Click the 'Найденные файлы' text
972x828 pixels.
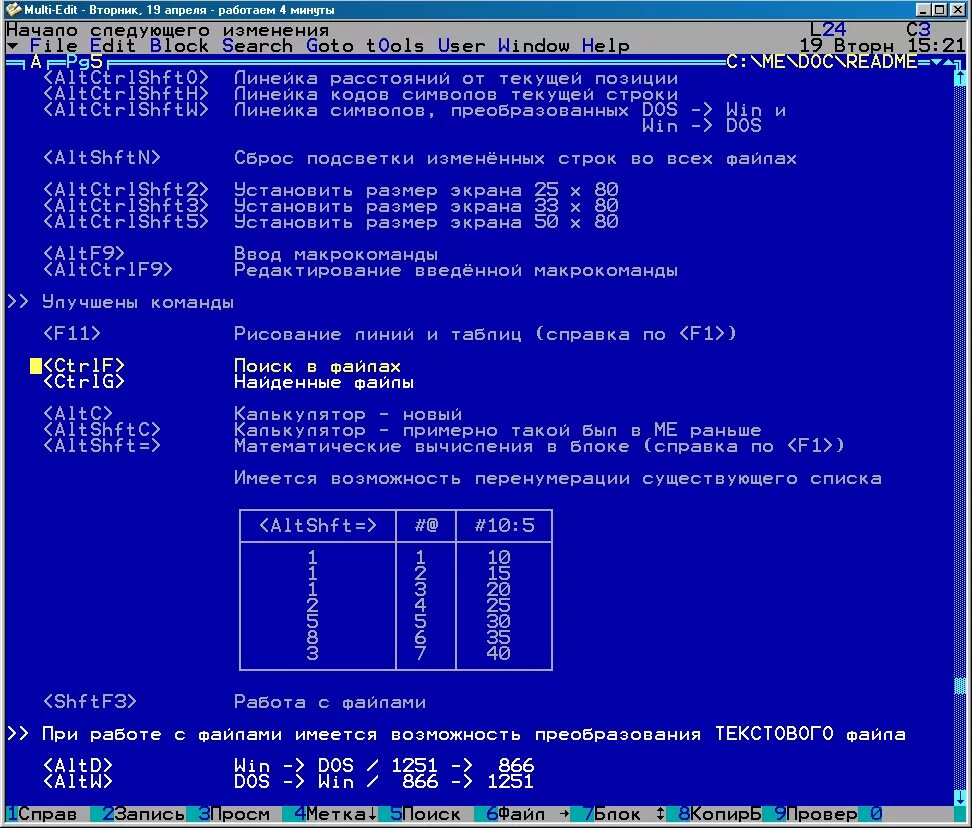click(324, 382)
